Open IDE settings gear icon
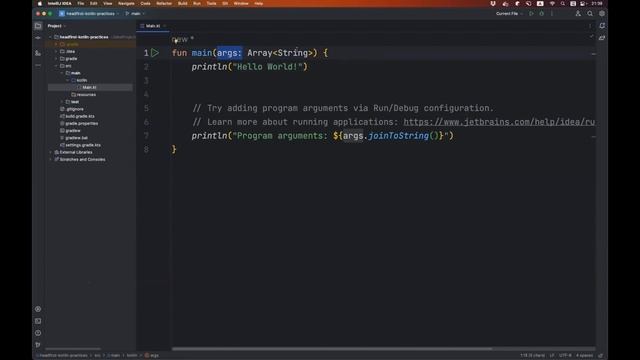Screen dimensions: 640x360 click(602, 13)
